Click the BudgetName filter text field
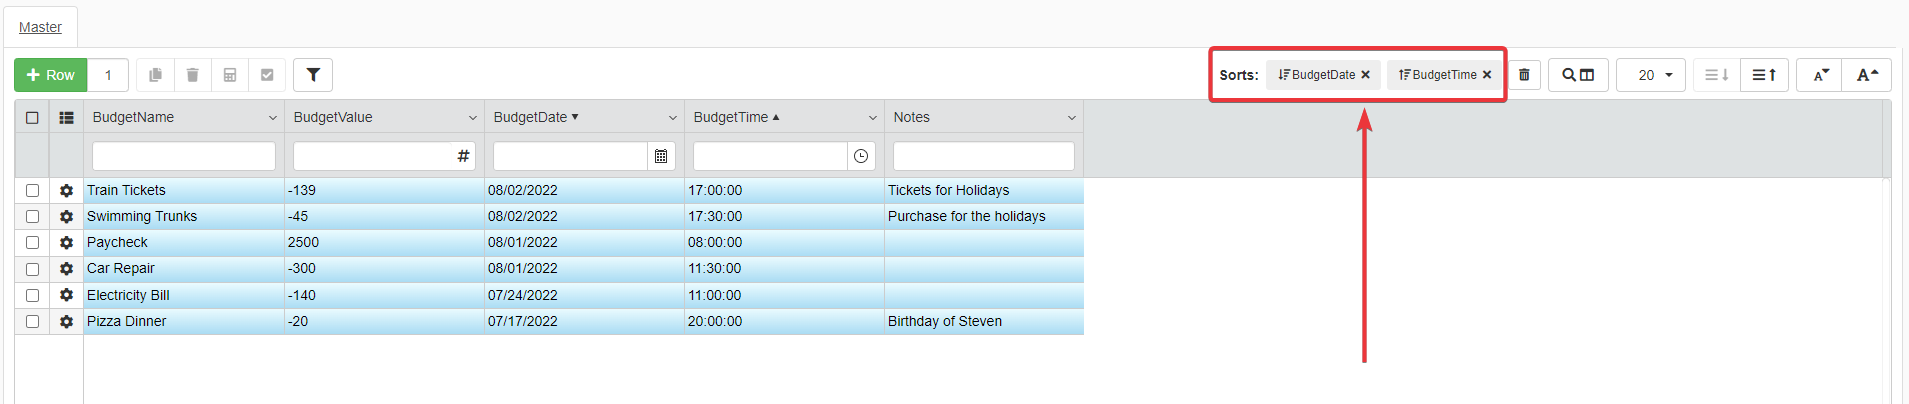Screen dimensions: 1909x404 [184, 156]
